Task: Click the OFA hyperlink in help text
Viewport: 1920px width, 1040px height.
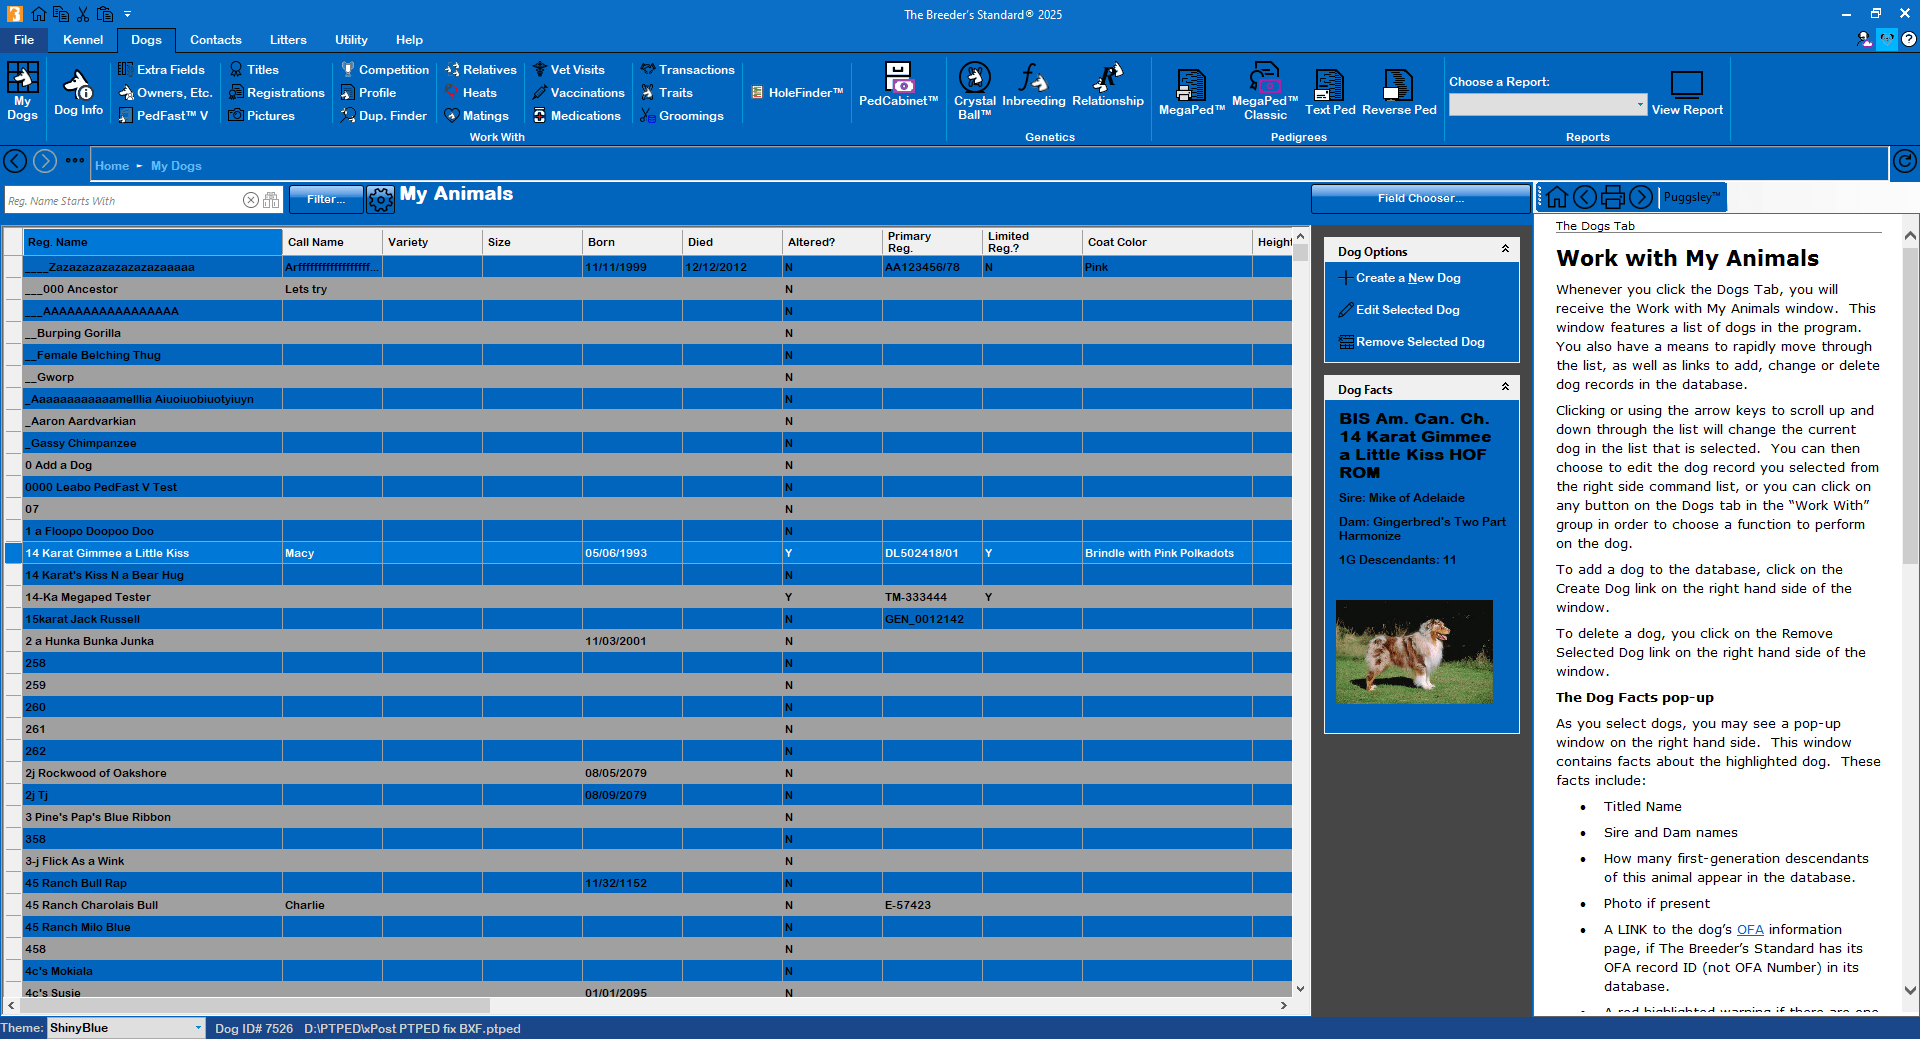Action: tap(1750, 929)
